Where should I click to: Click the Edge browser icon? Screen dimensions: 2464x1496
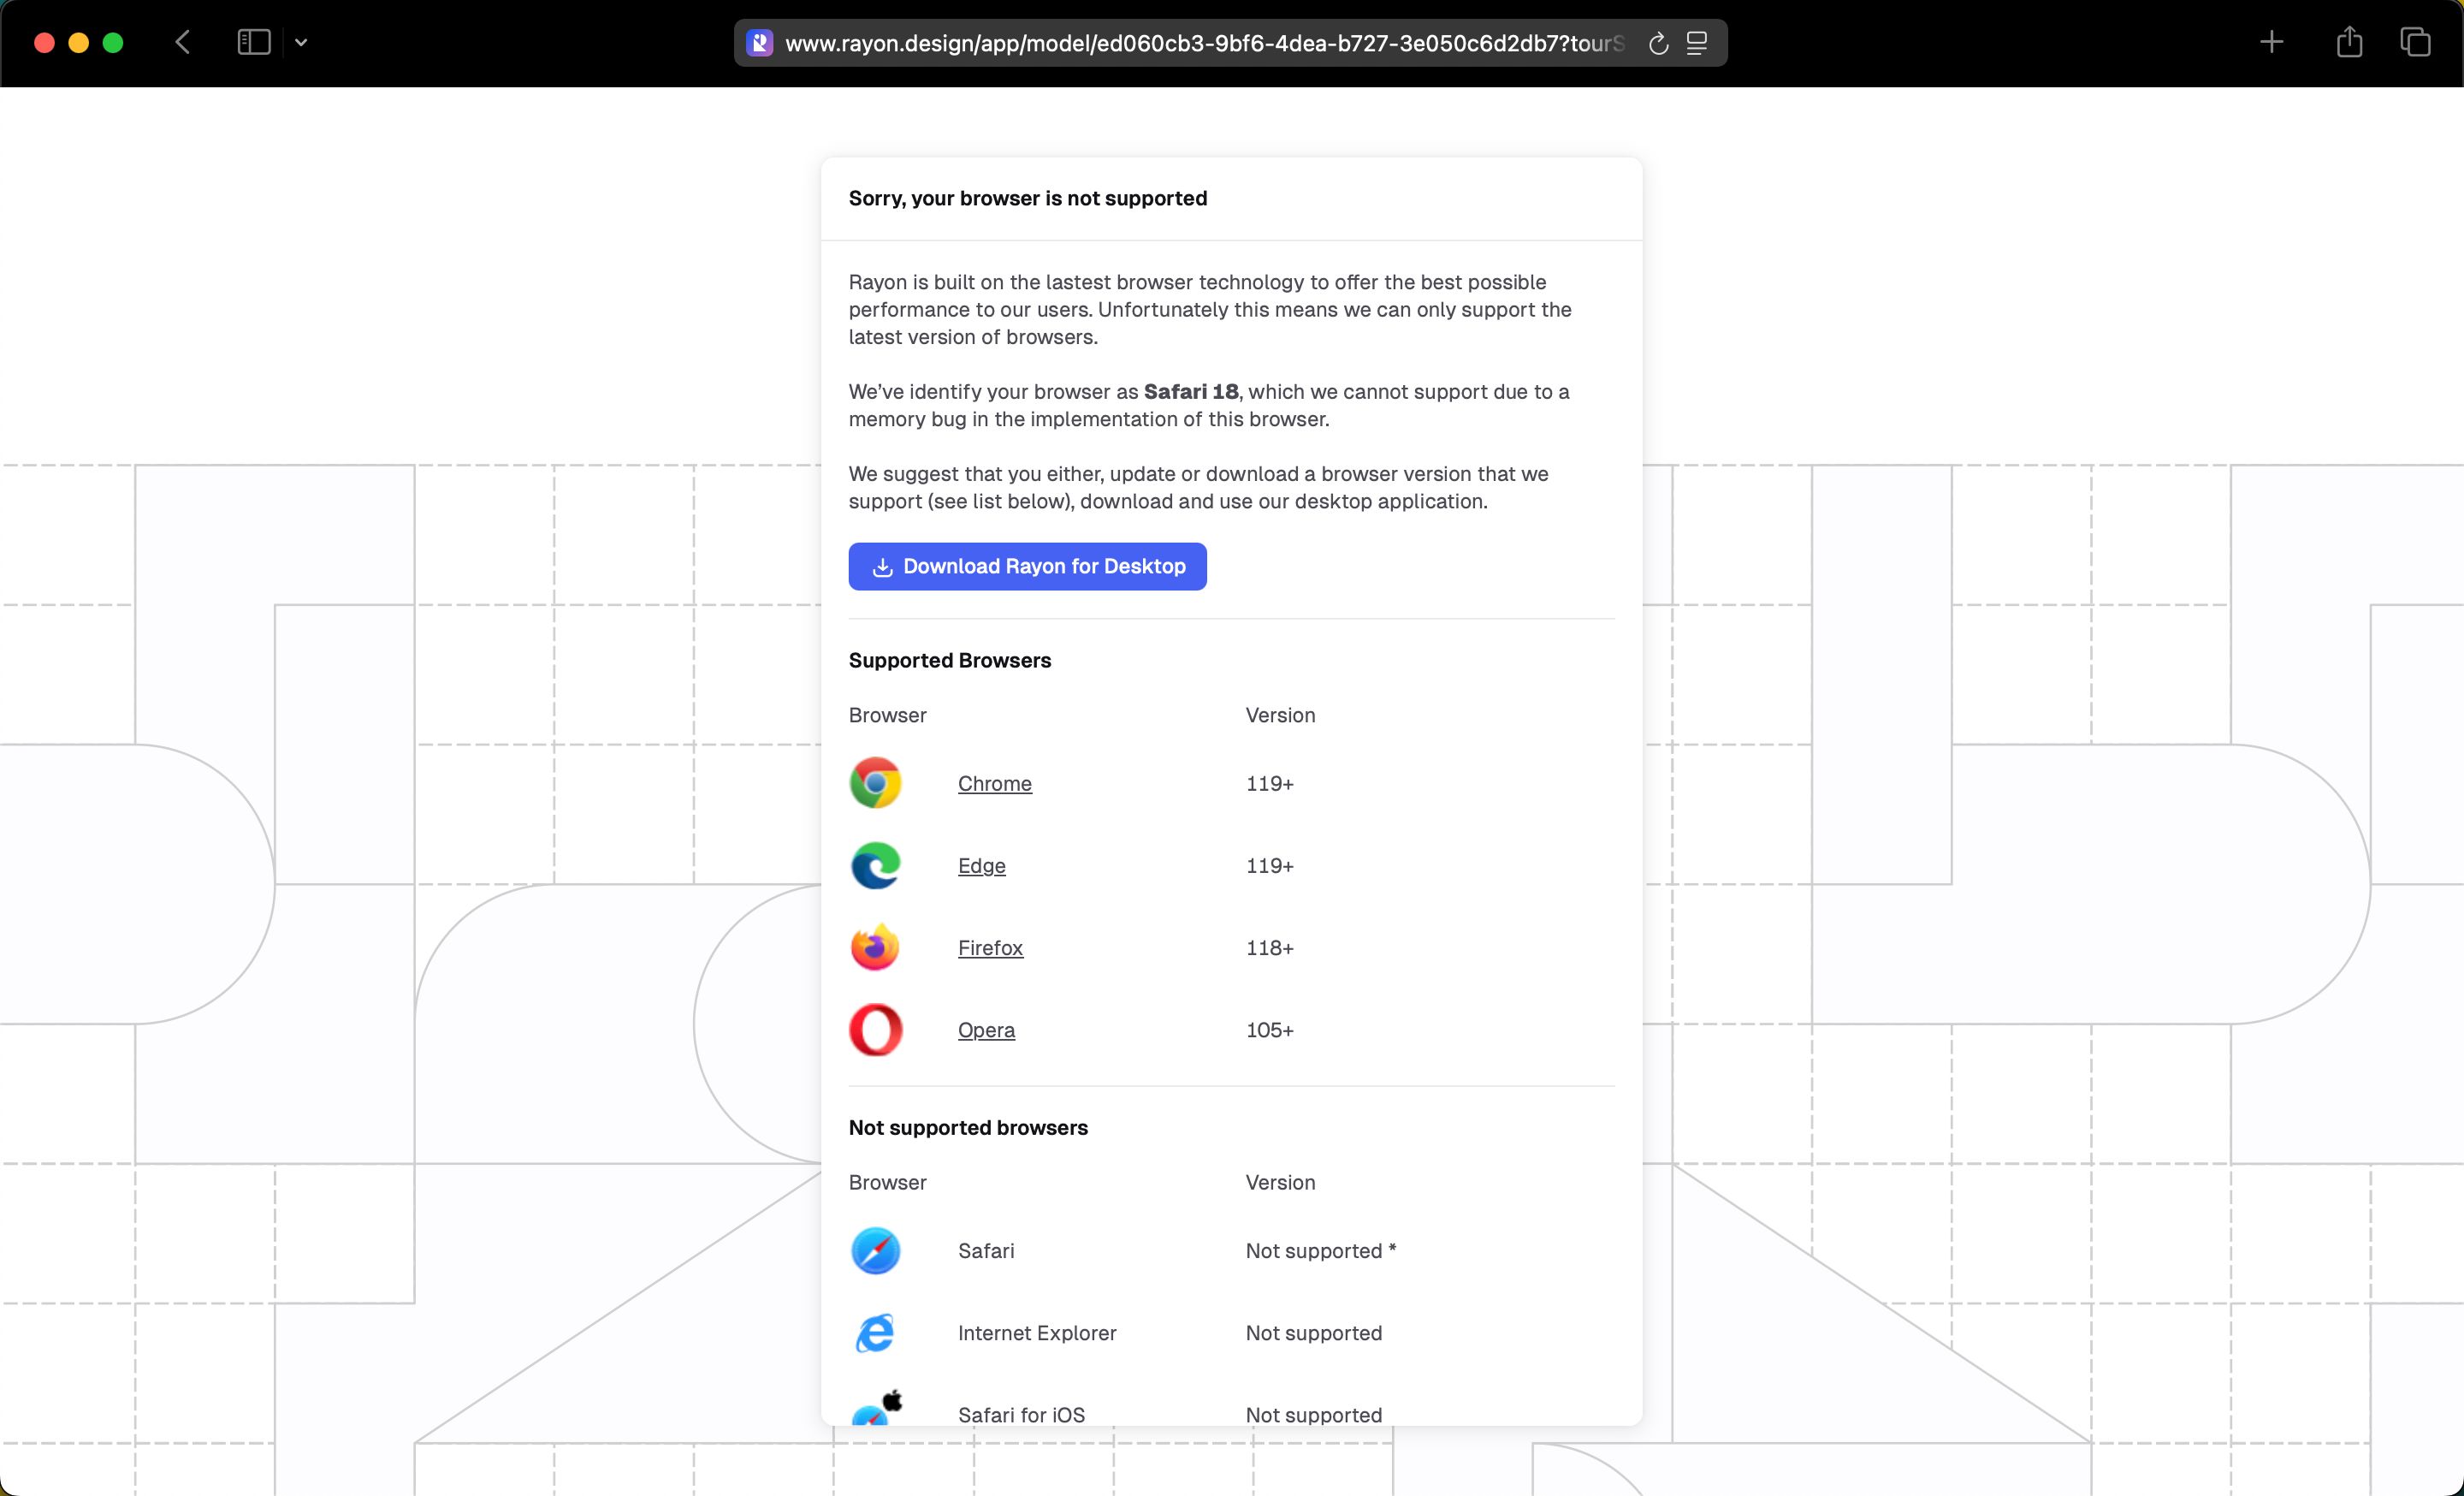coord(874,864)
